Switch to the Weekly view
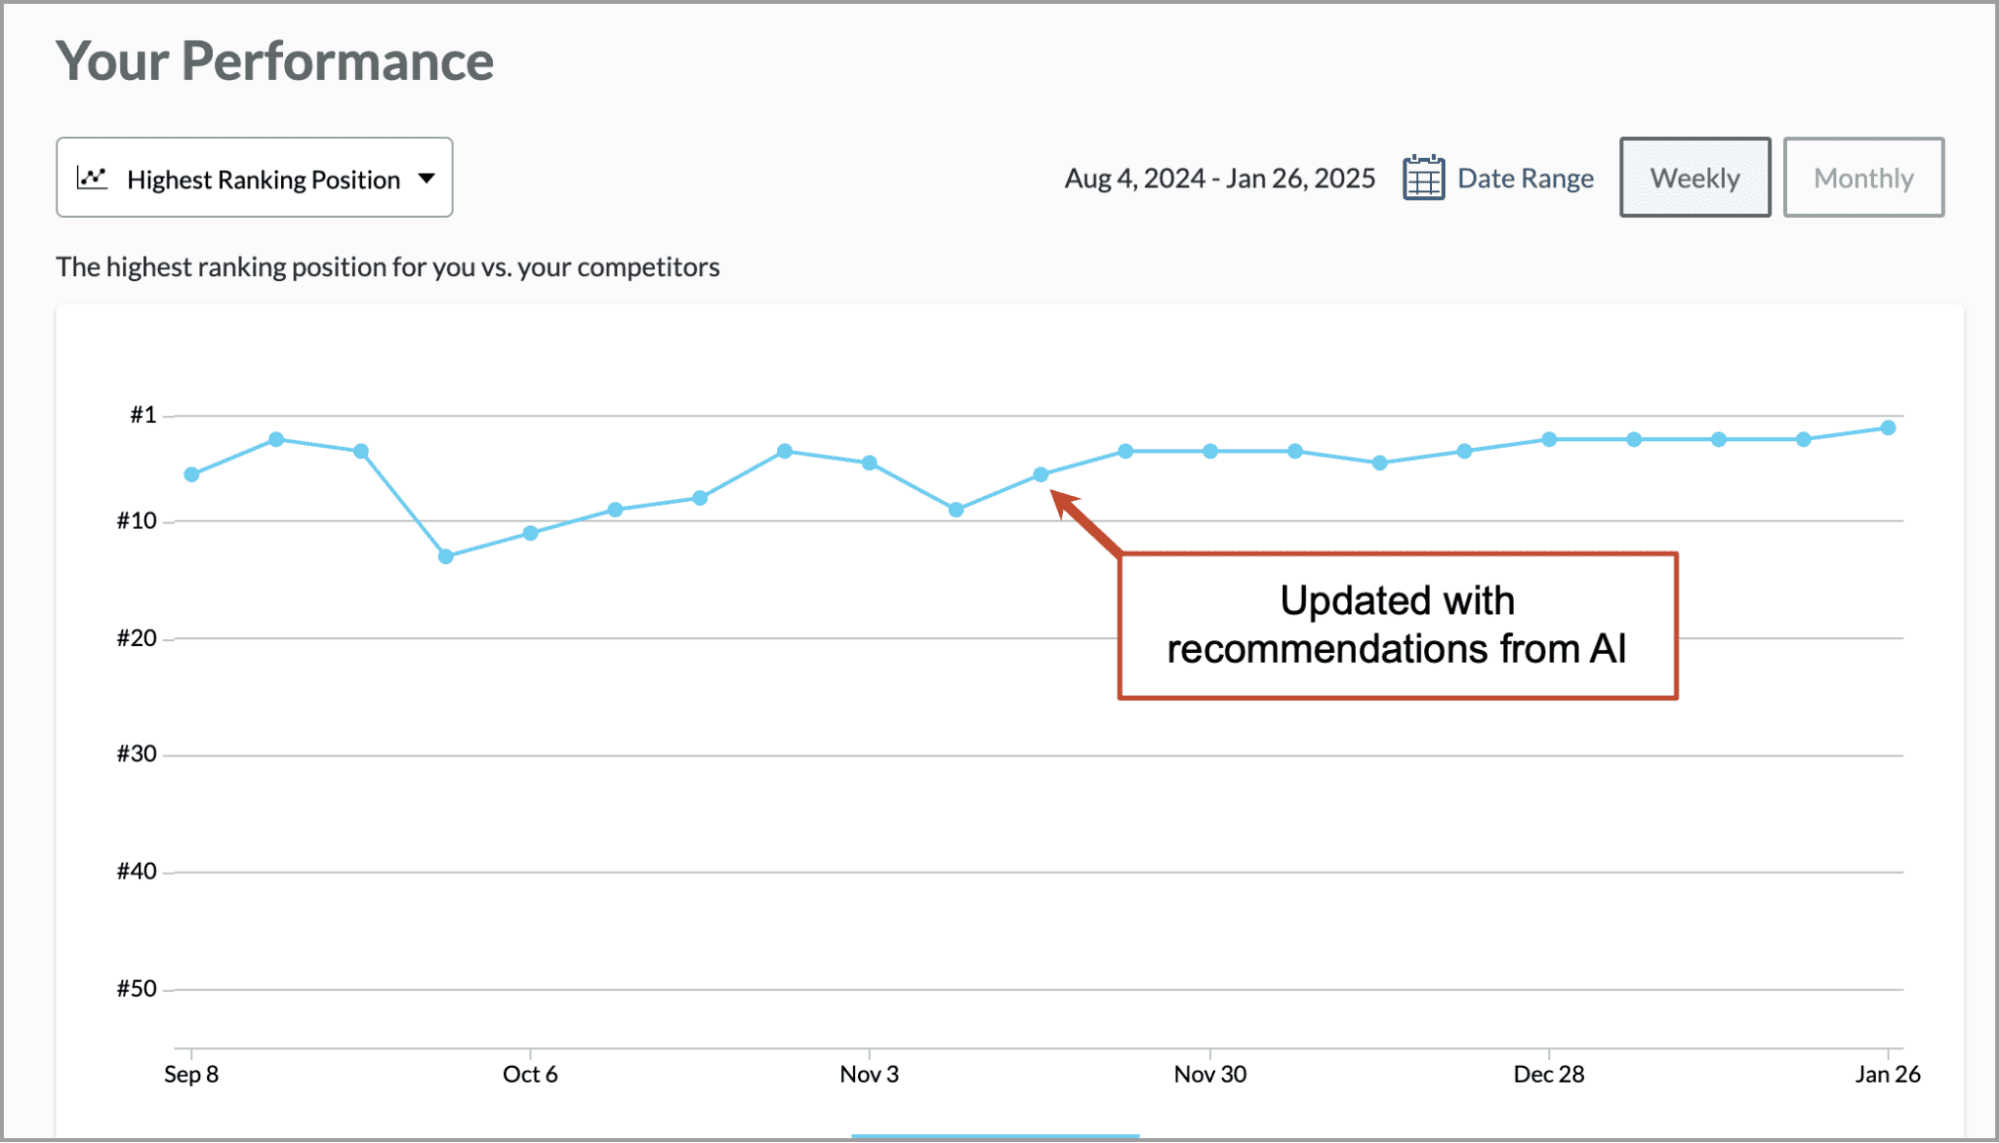The height and width of the screenshot is (1143, 1999). (1695, 177)
